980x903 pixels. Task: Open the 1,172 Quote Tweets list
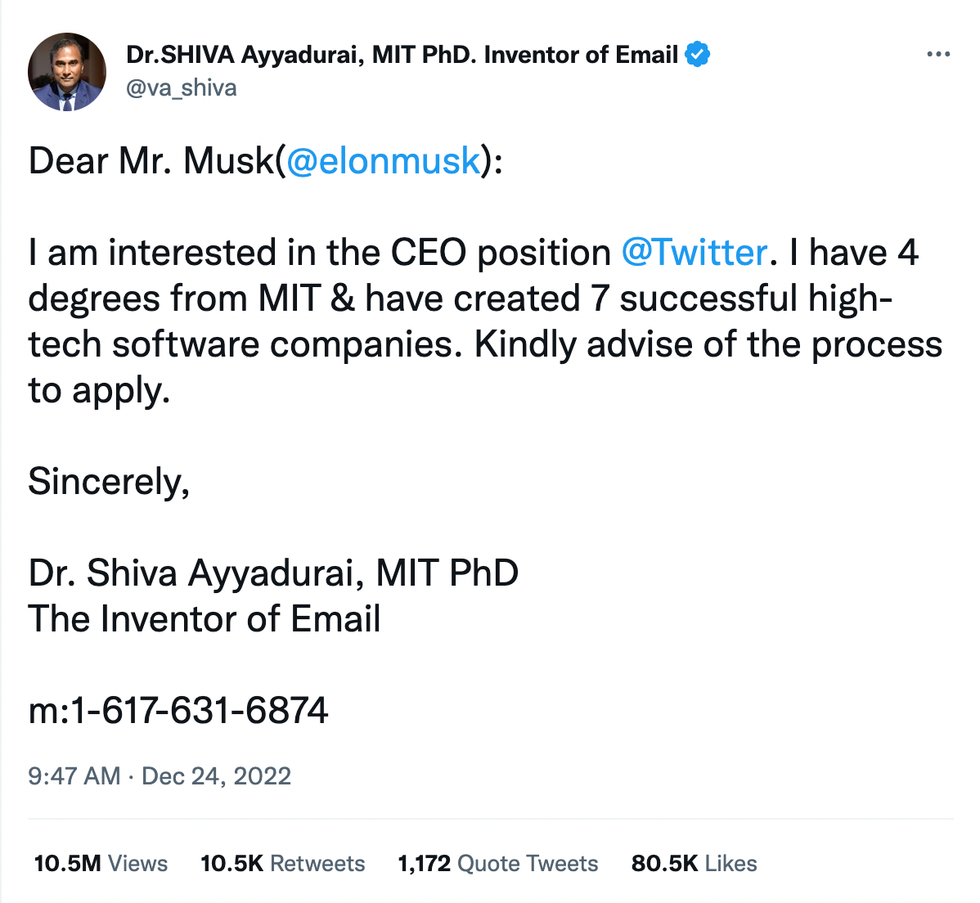[497, 863]
